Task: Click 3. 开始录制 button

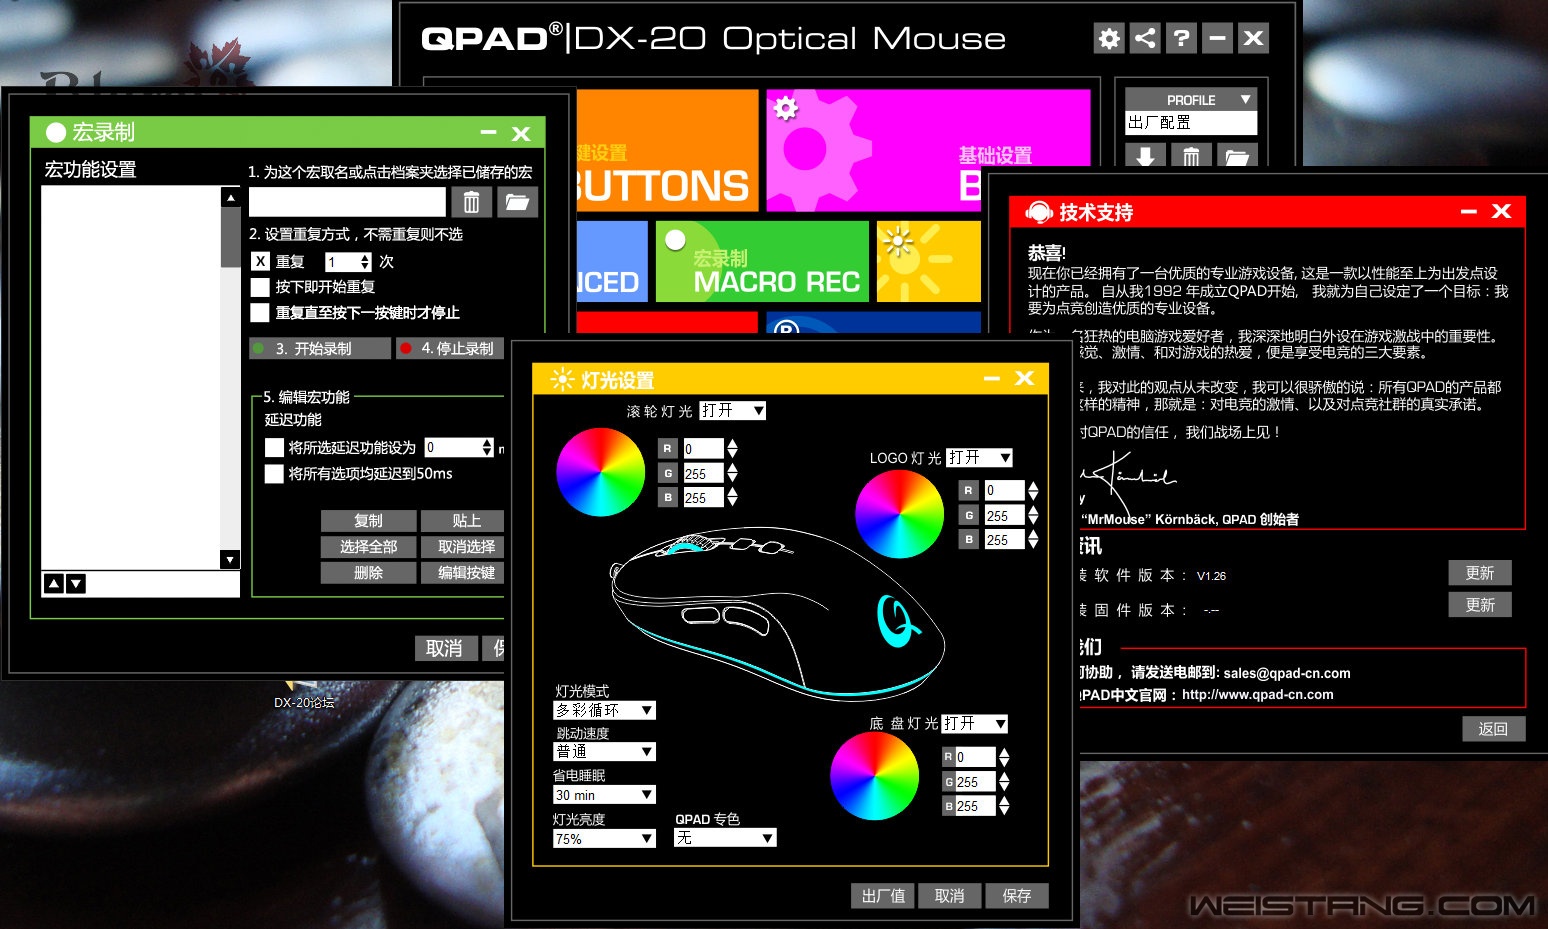Action: (320, 348)
